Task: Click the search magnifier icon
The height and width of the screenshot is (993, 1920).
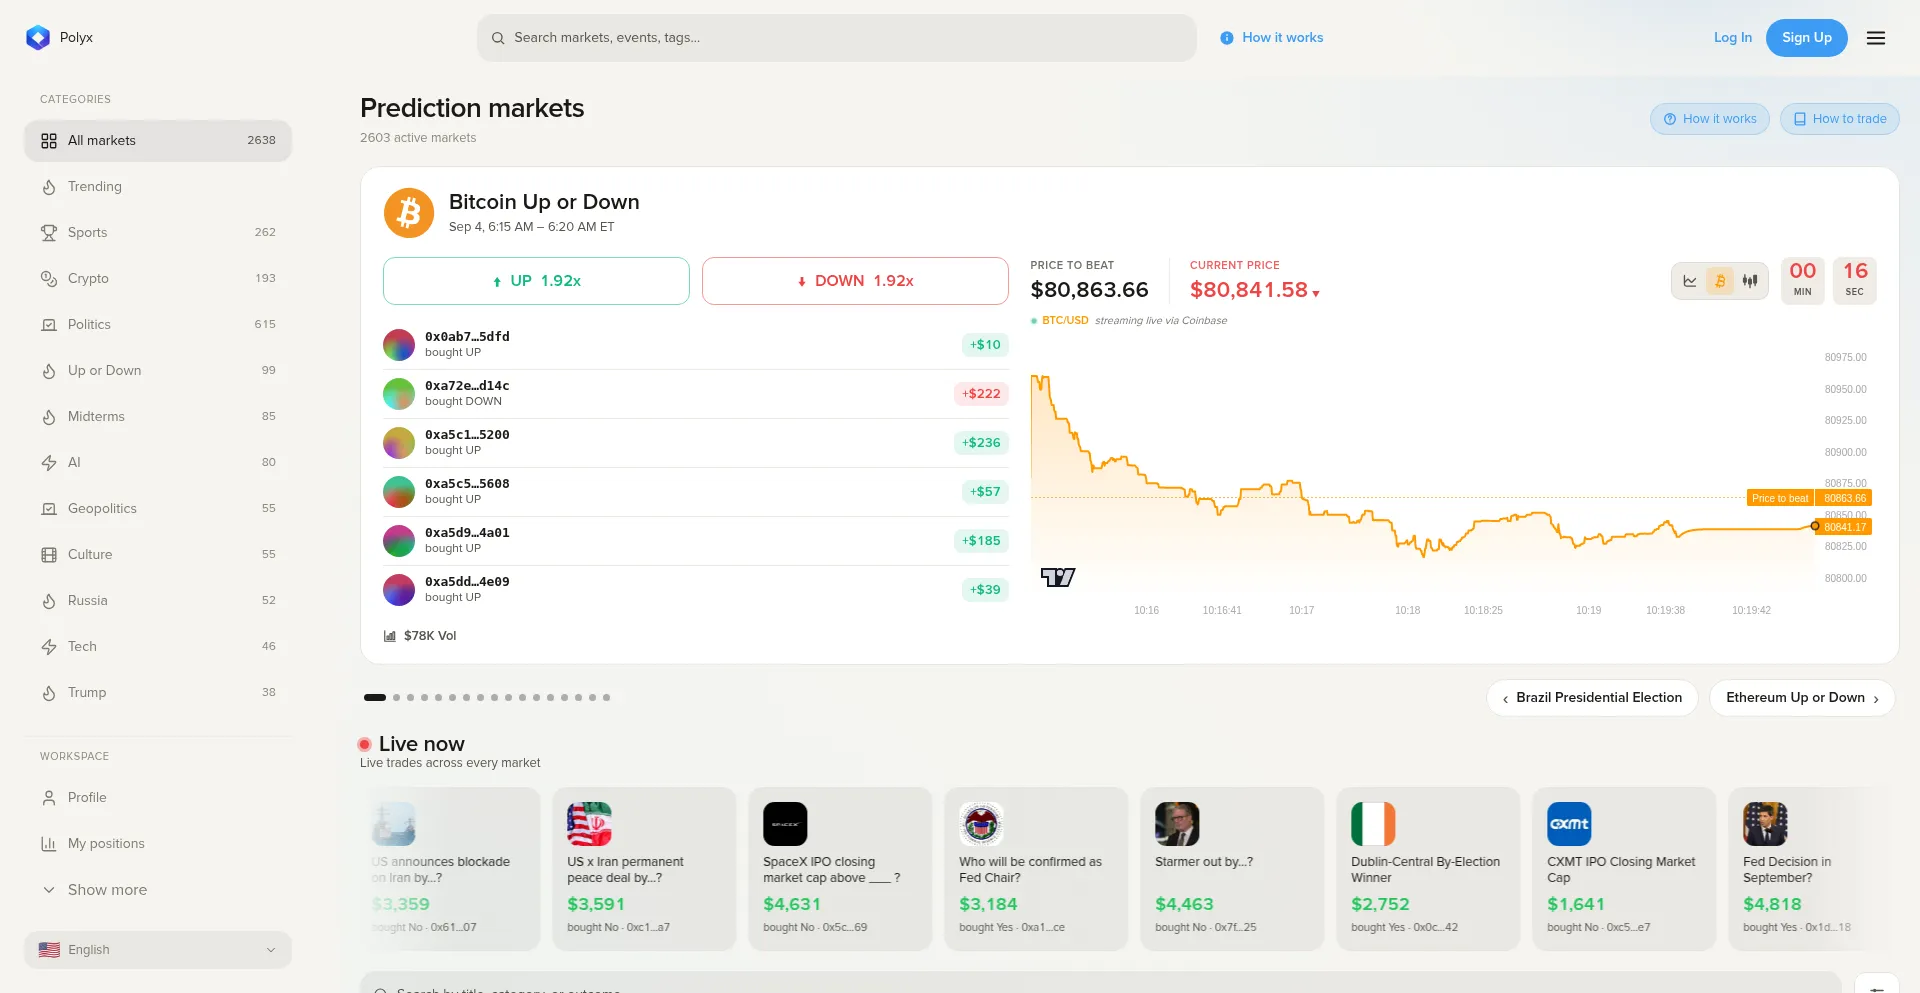Action: [498, 38]
